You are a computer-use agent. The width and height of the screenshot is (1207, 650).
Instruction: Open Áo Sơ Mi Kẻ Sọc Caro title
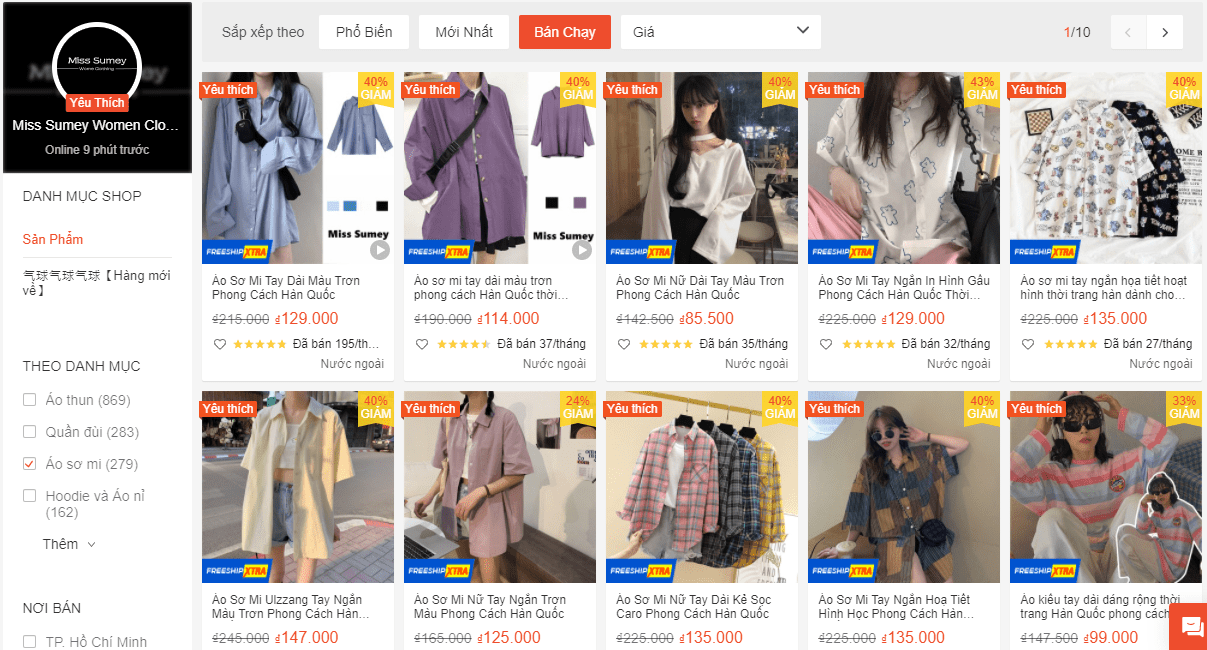point(694,607)
